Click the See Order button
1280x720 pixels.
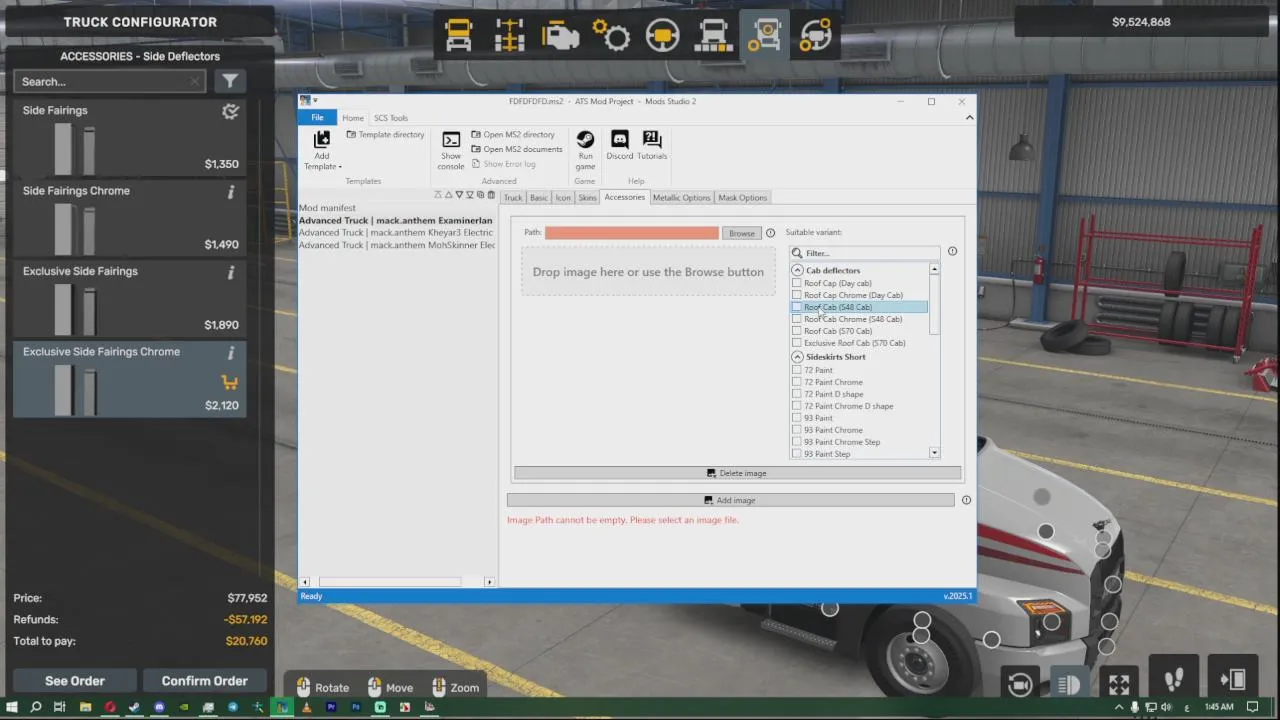point(75,681)
